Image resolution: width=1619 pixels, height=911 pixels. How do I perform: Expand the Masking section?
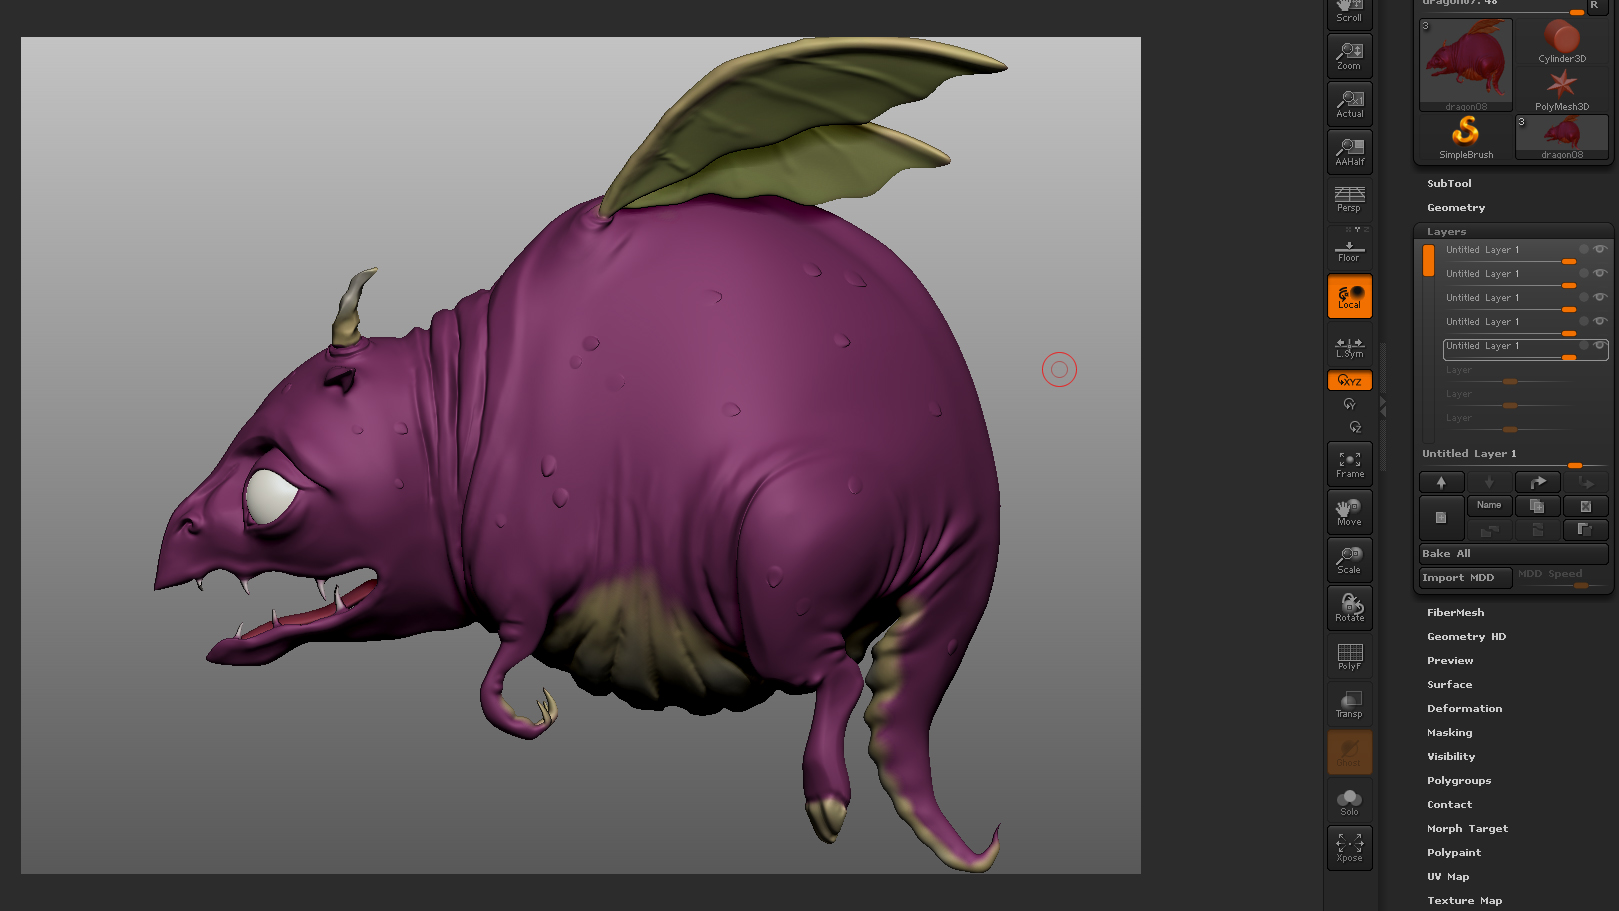pyautogui.click(x=1449, y=733)
